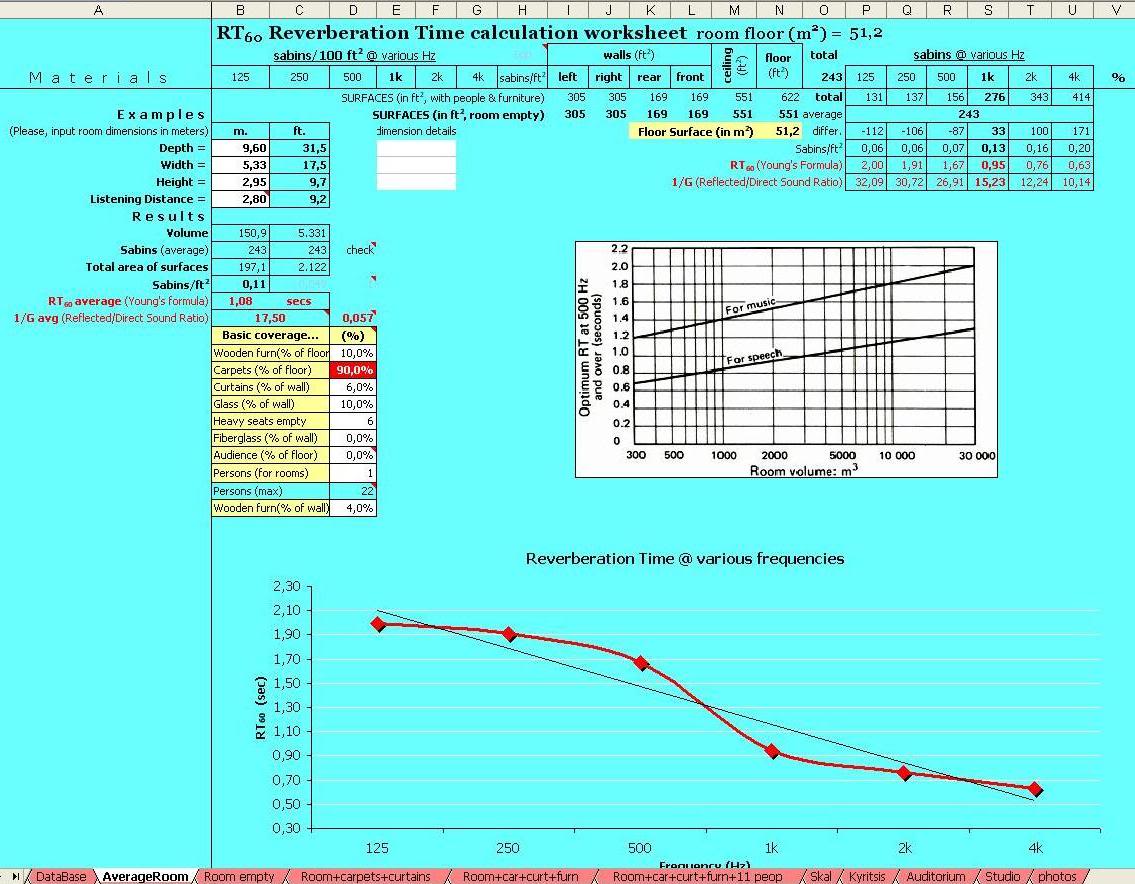
Task: Click the Glass percentage cell 10,0%
Action: click(353, 404)
